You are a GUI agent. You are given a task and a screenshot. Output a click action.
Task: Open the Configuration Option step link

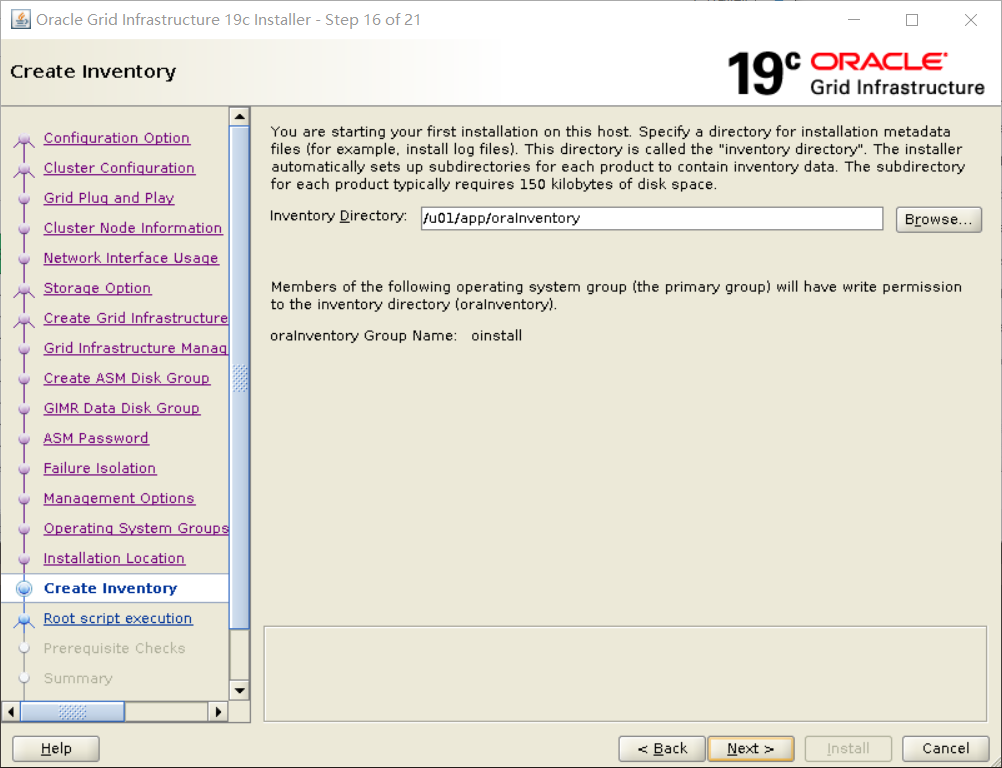[116, 138]
